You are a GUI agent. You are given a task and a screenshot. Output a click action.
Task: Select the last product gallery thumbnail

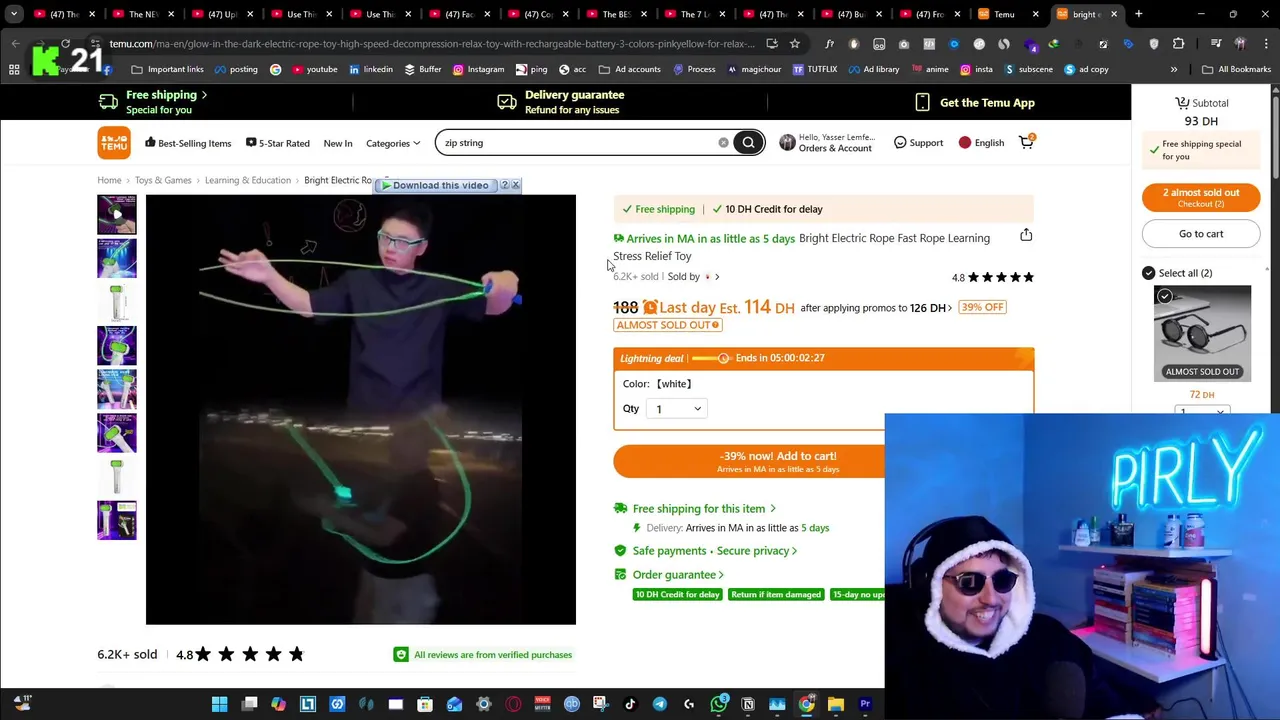click(116, 520)
